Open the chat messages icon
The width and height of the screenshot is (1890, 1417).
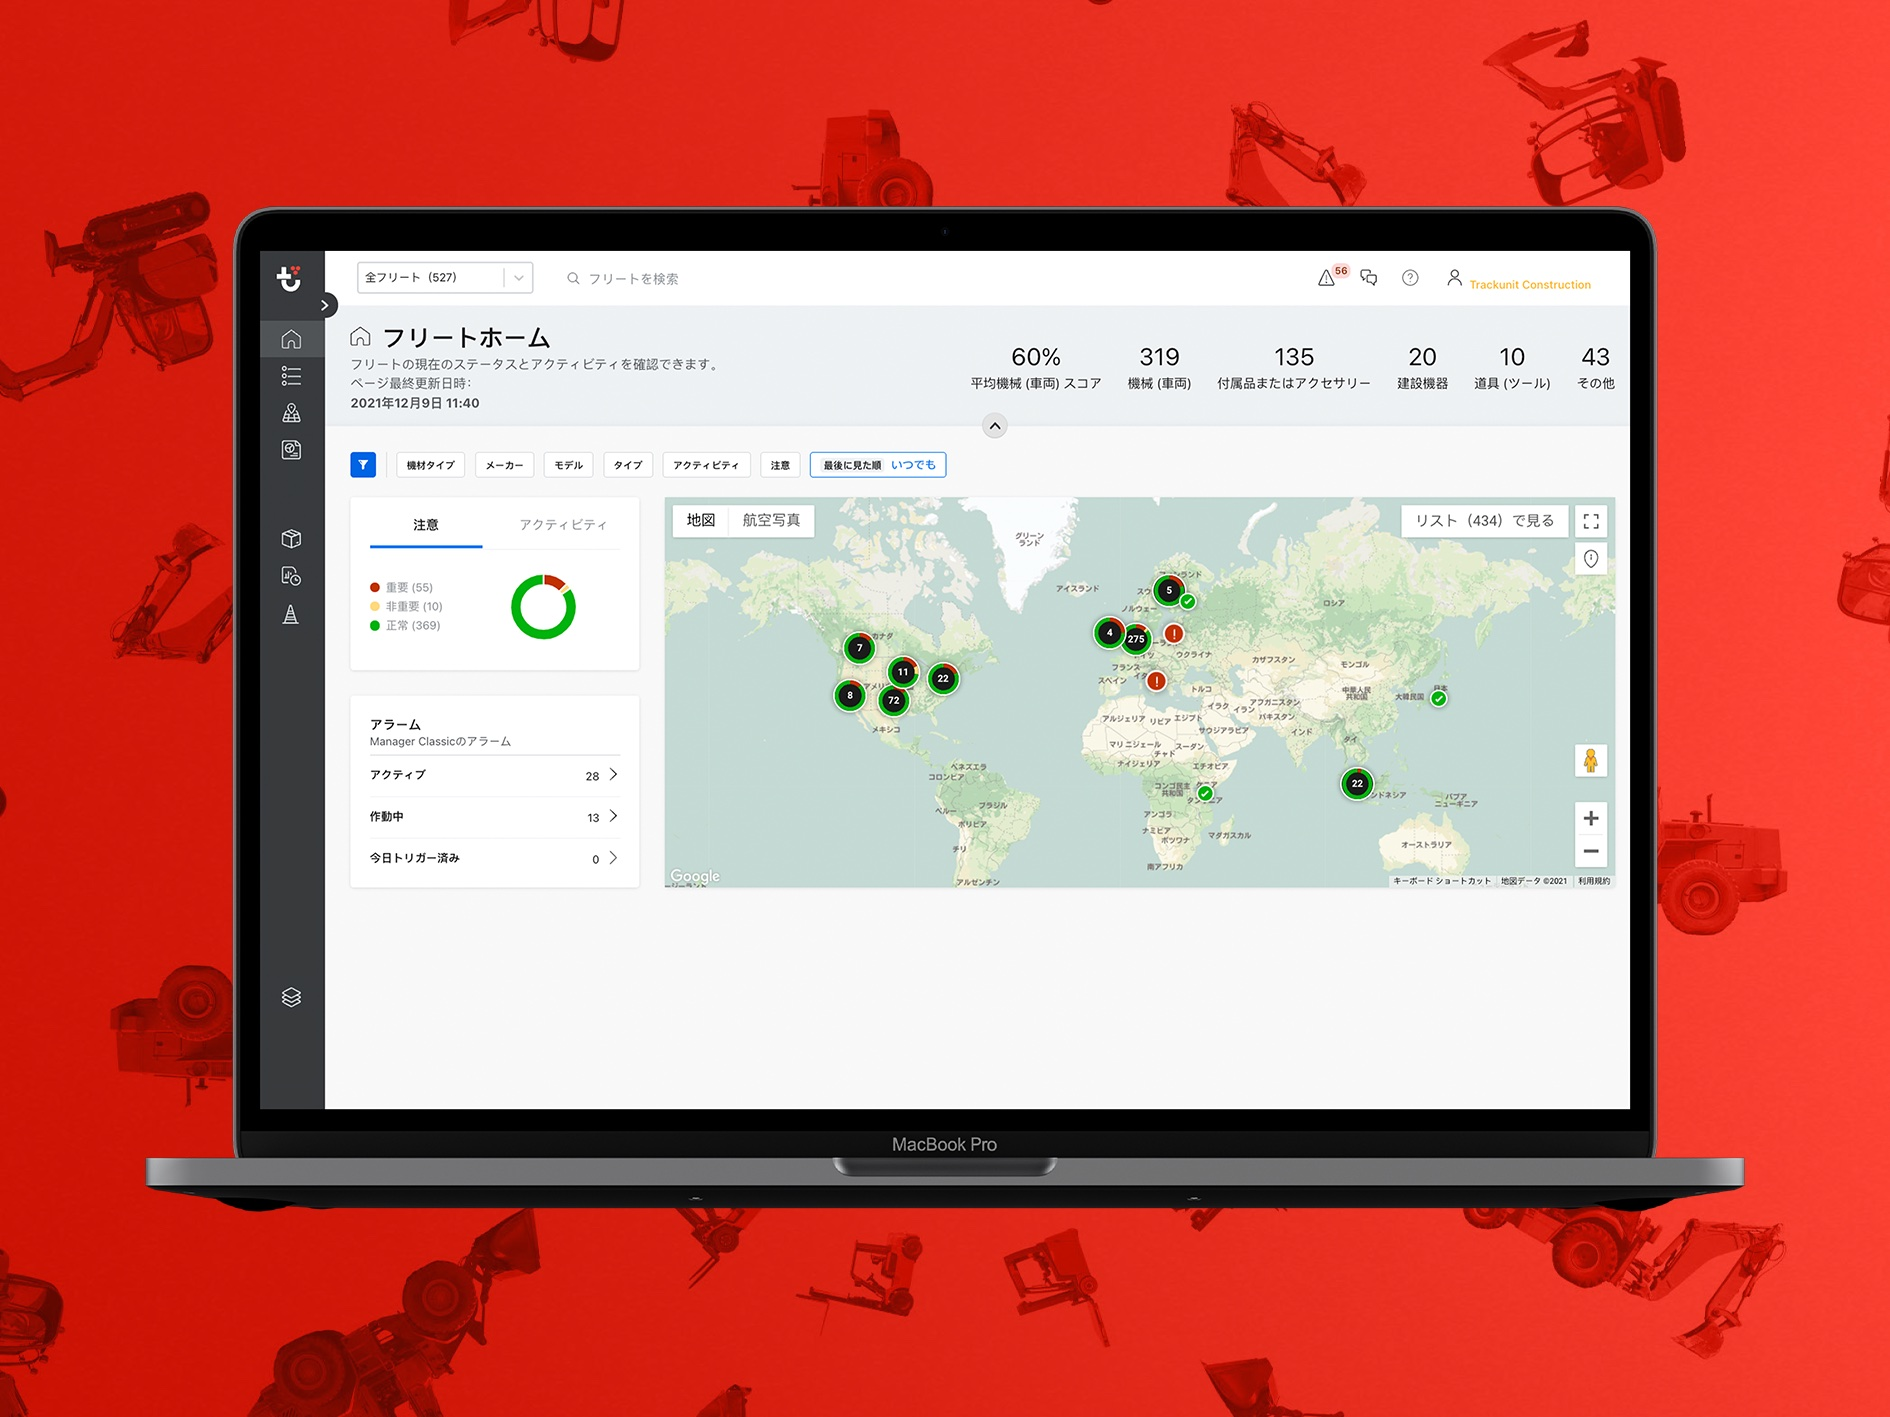tap(1369, 277)
